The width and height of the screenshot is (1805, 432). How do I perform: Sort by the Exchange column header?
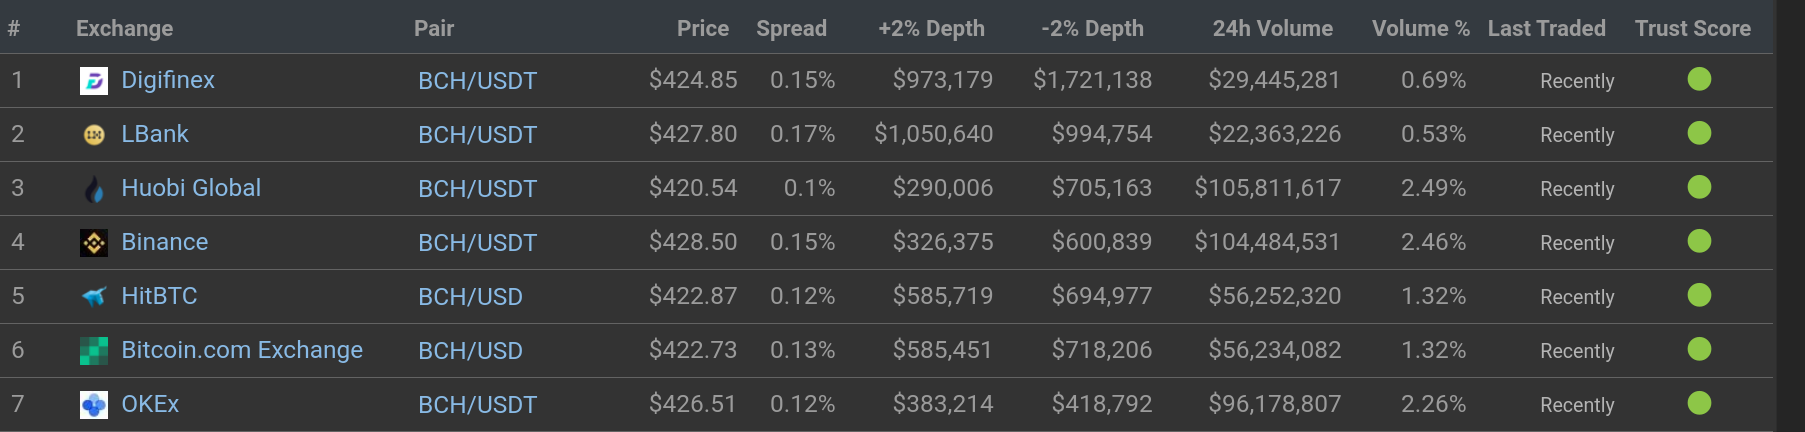(x=124, y=28)
